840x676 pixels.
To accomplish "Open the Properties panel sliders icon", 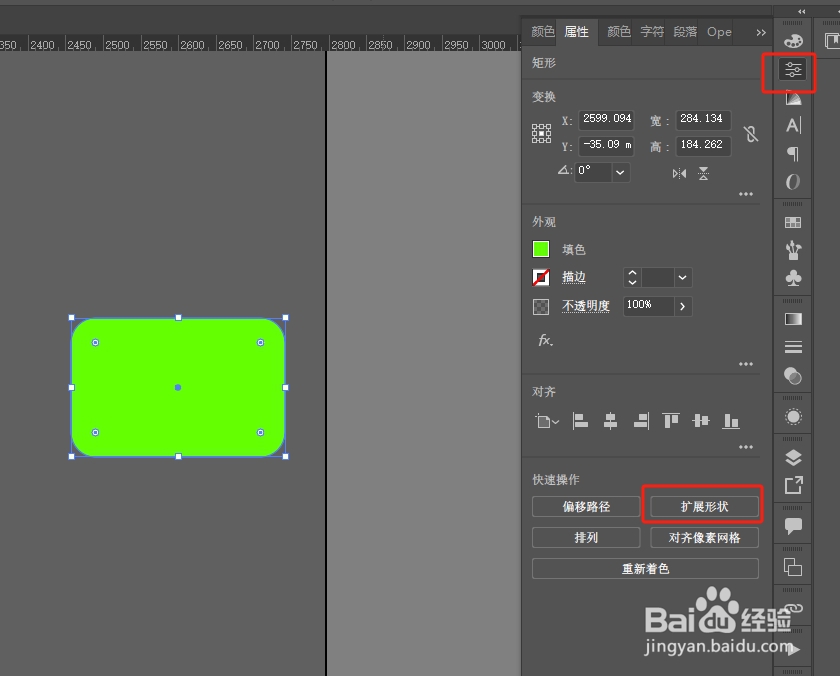I will tap(793, 70).
